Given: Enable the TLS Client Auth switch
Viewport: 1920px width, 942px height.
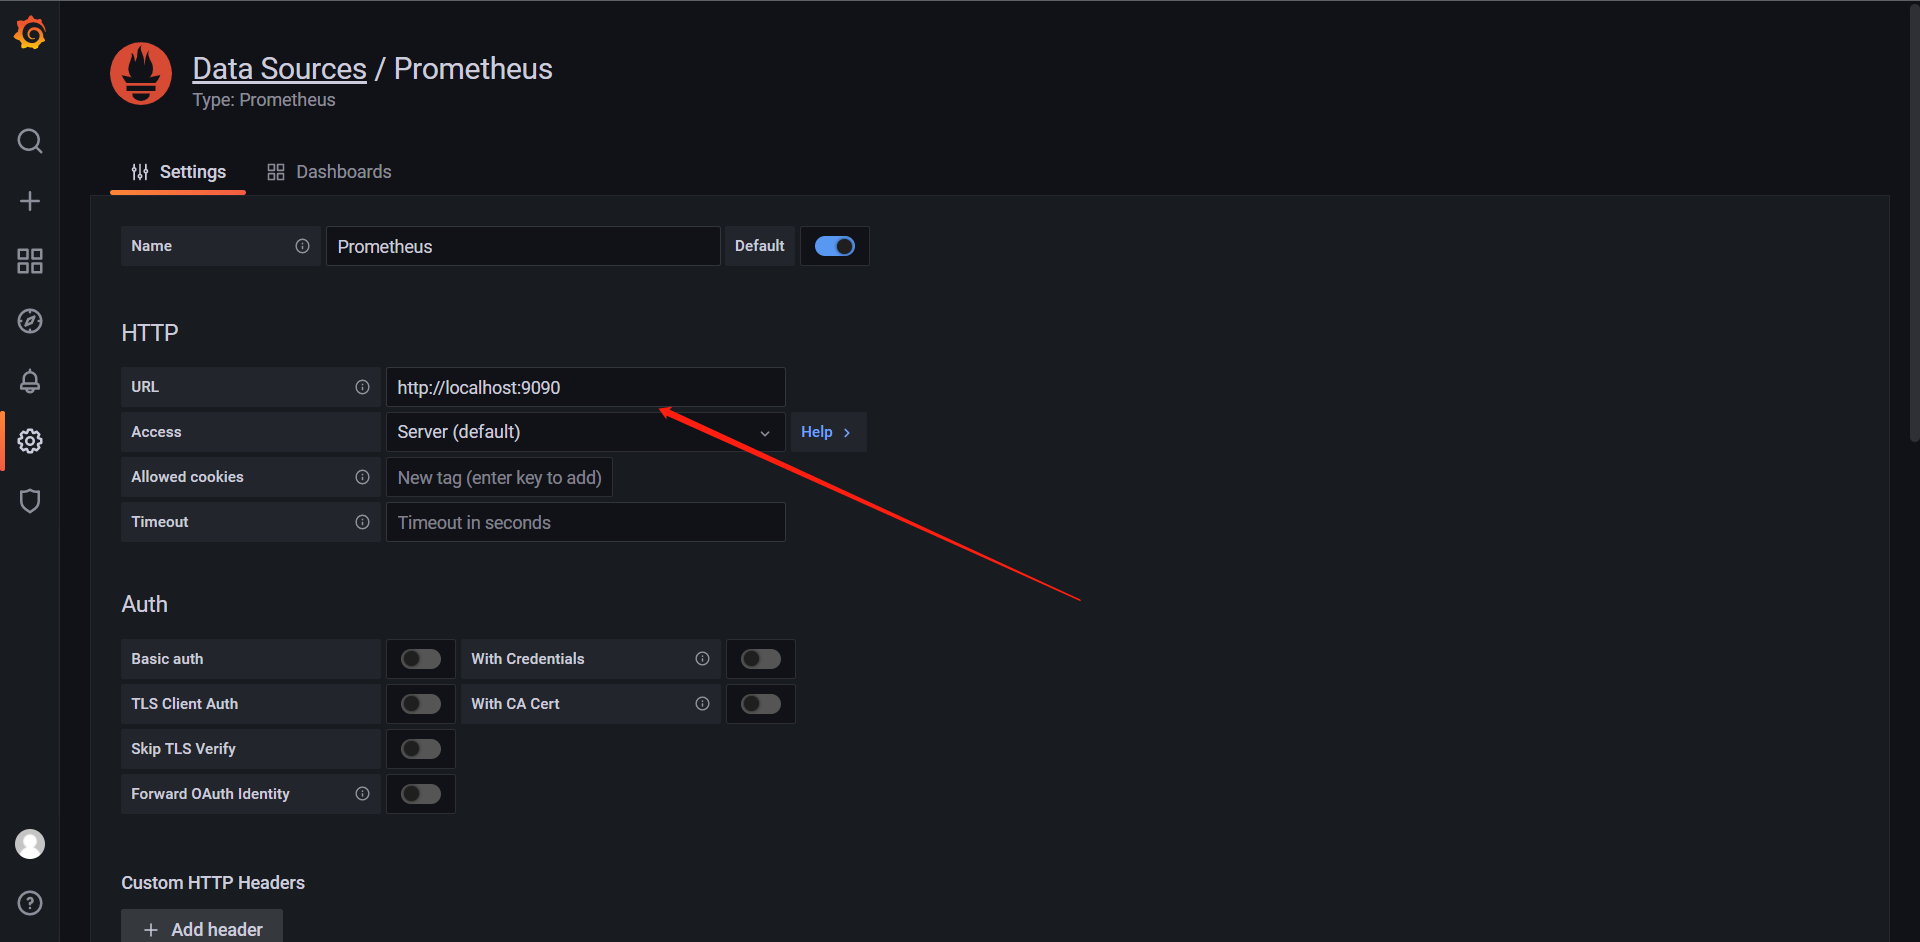Looking at the screenshot, I should point(421,704).
